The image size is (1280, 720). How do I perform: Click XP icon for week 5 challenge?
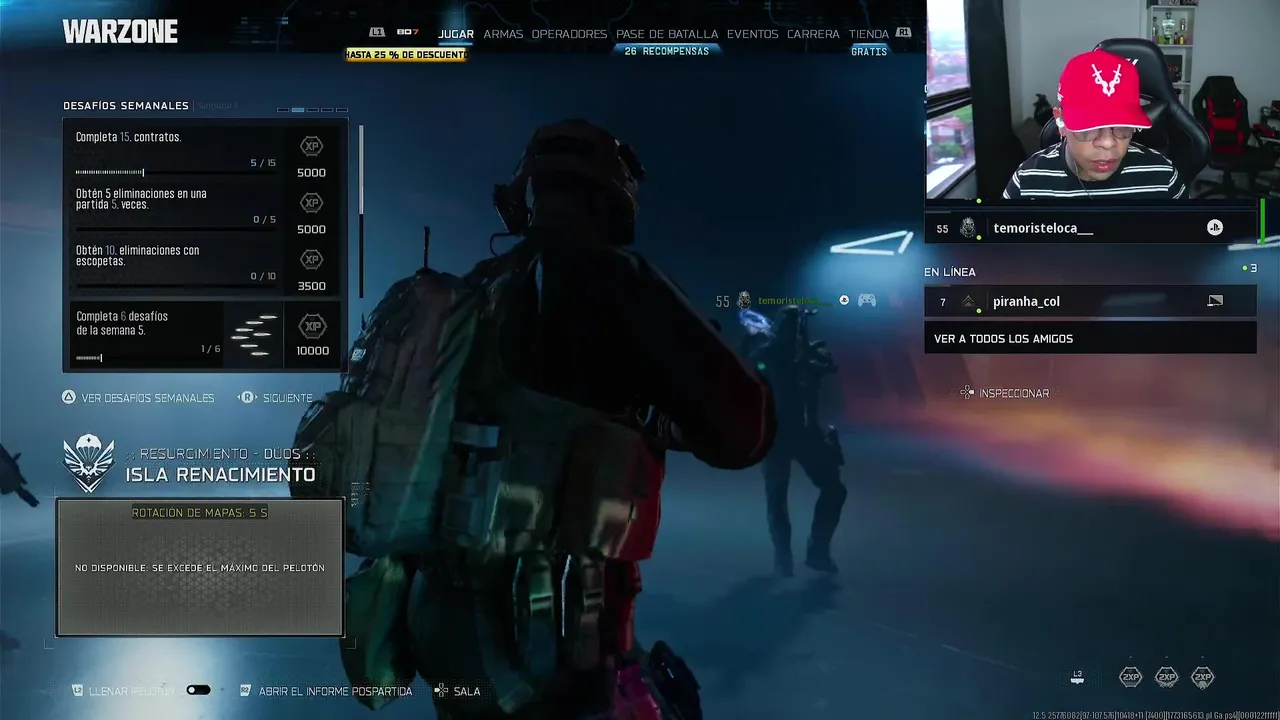pos(313,326)
